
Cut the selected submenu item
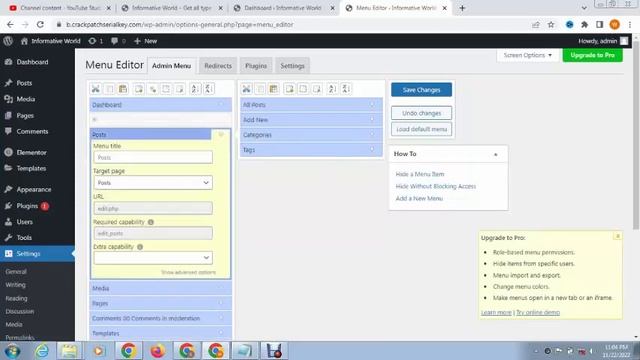247,89
